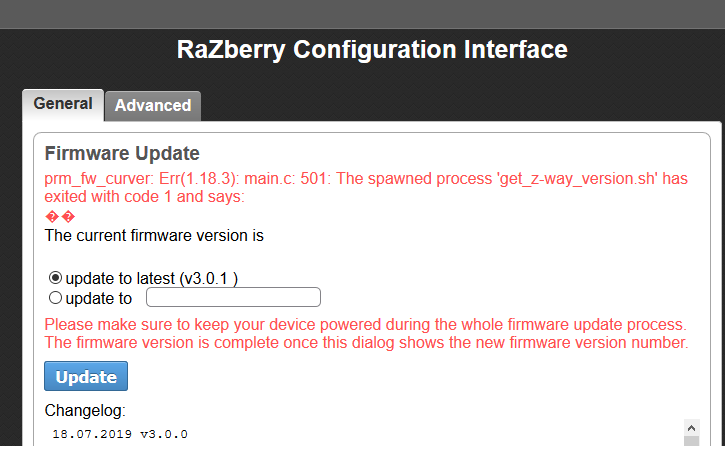The width and height of the screenshot is (725, 449).
Task: Click the '(v3.0.1)' latest version label
Action: click(x=209, y=277)
